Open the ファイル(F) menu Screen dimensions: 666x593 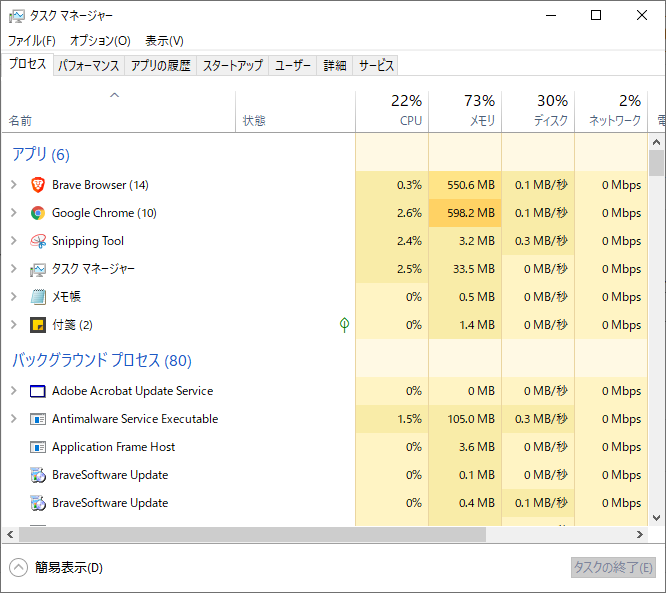click(32, 41)
